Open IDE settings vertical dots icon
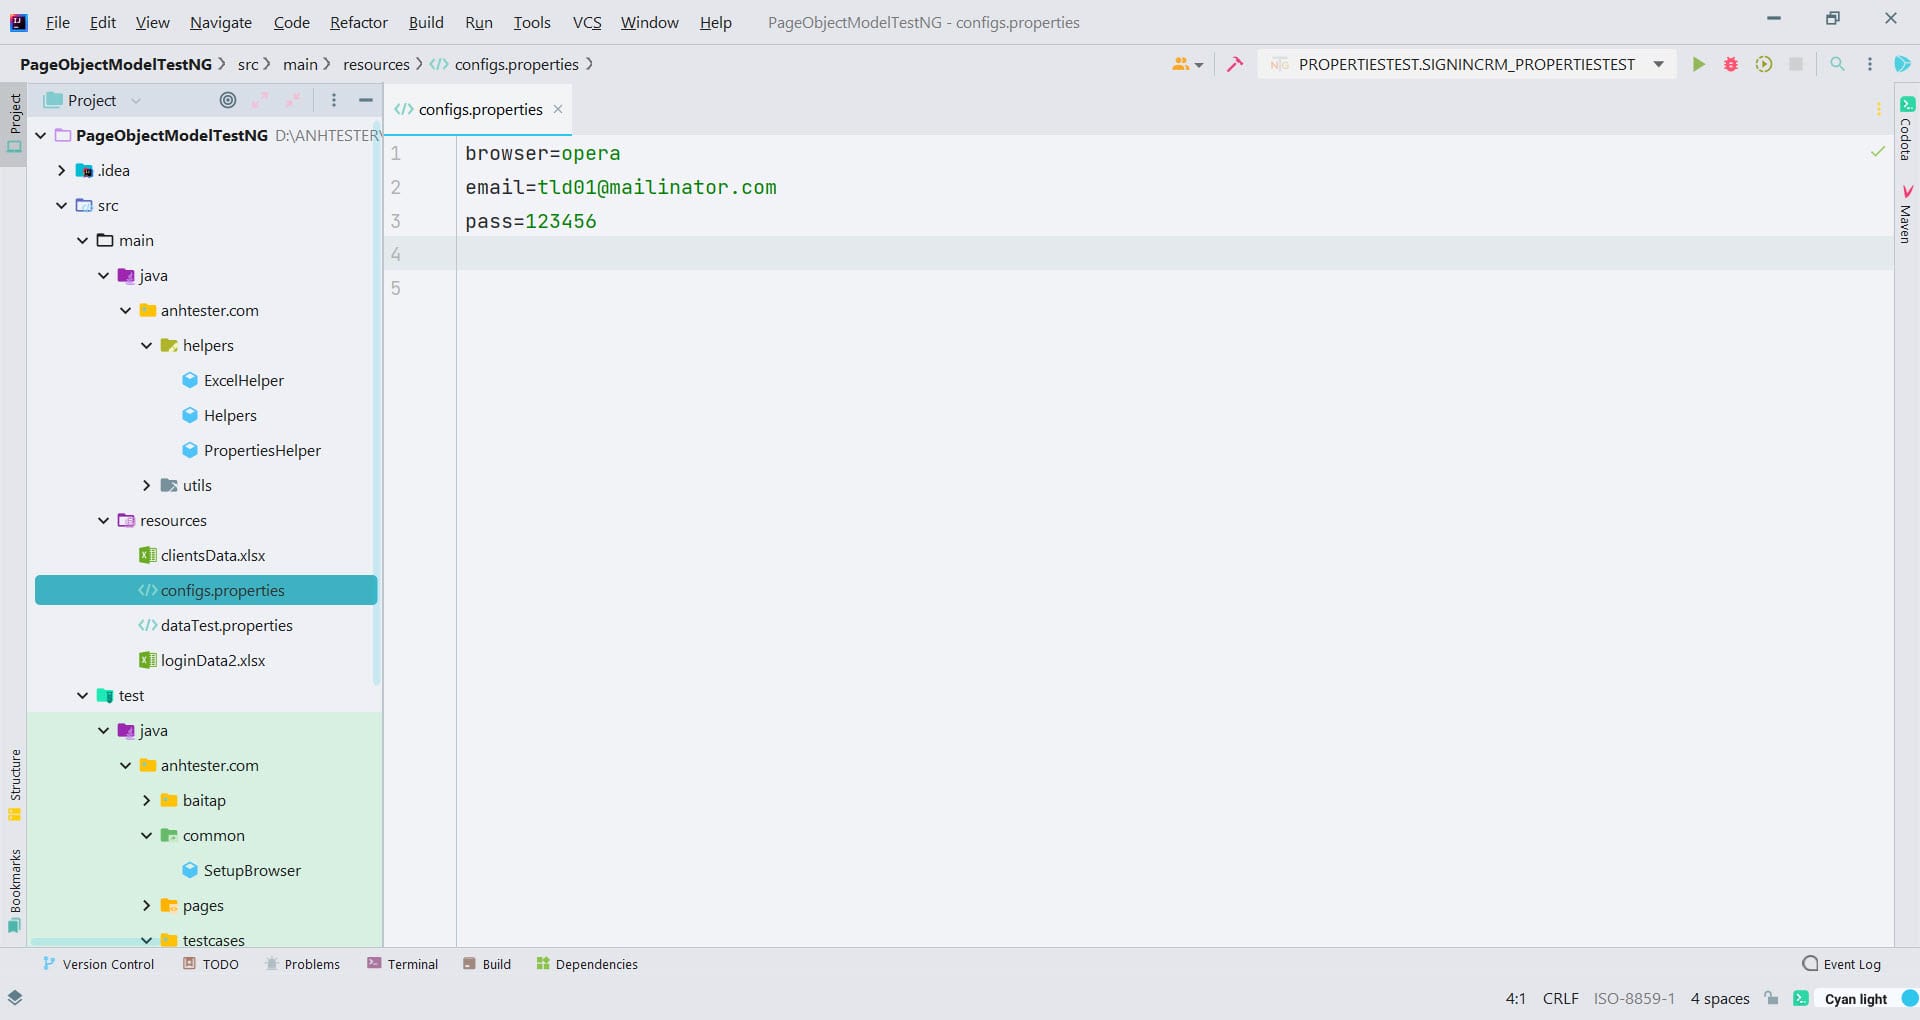The image size is (1920, 1020). coord(1870,64)
